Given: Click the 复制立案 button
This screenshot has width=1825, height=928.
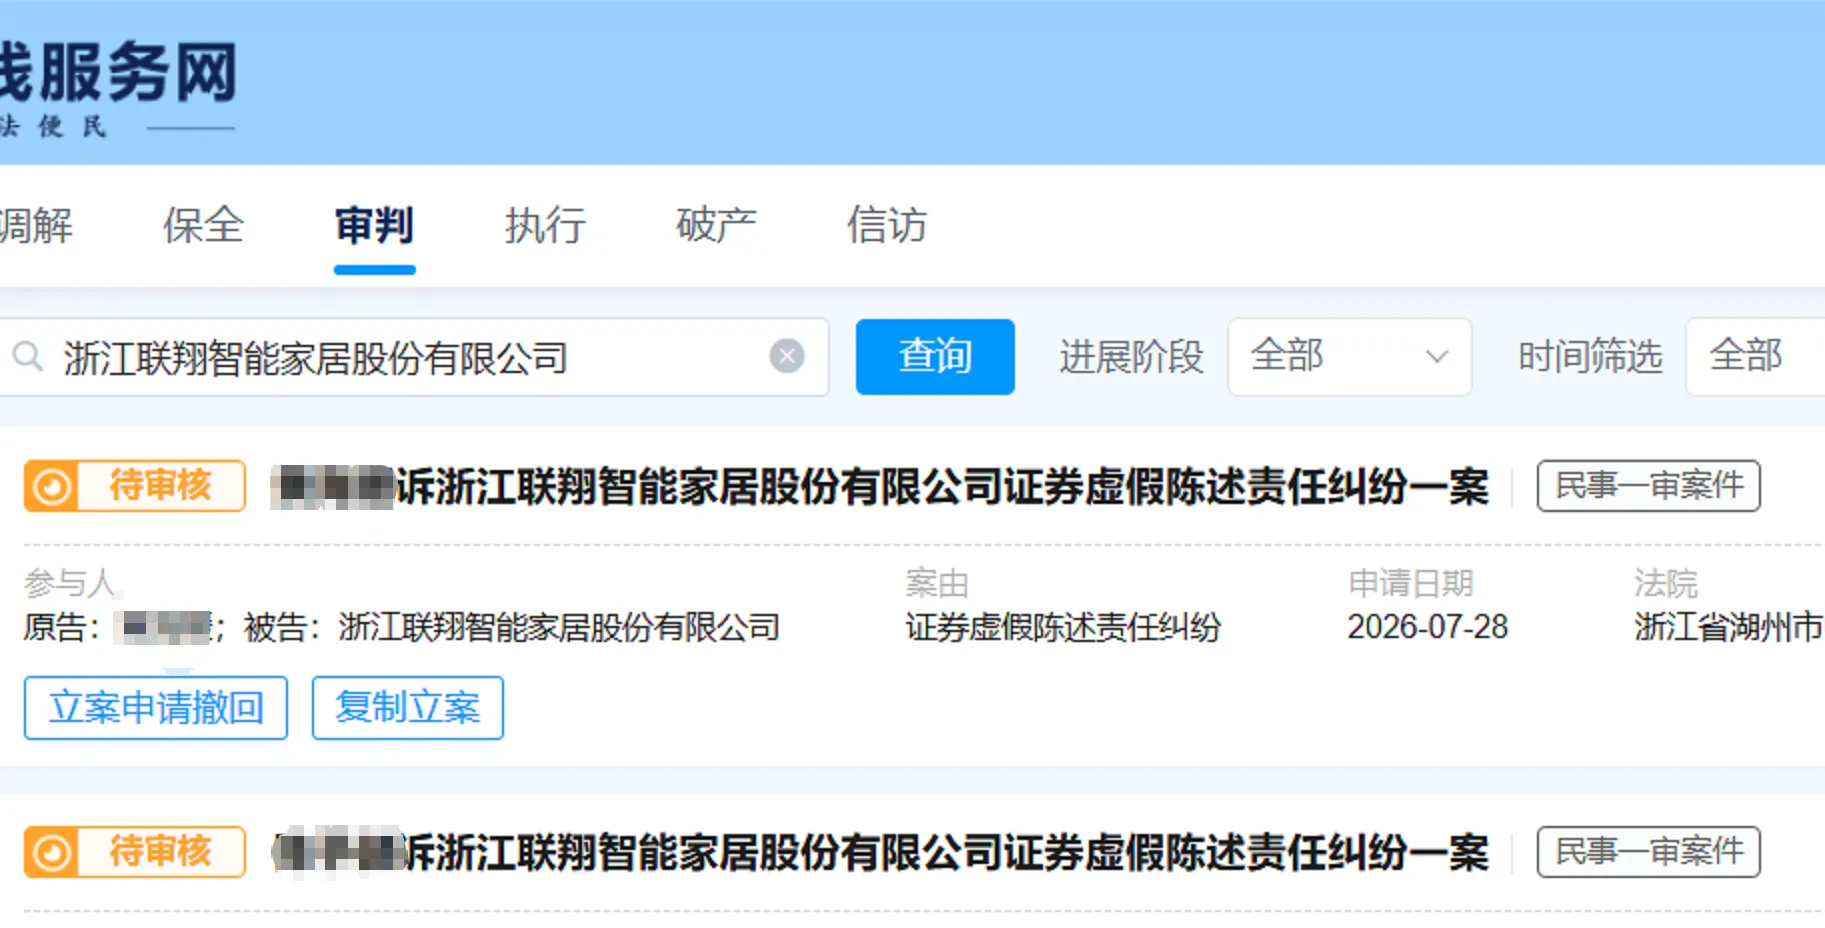Looking at the screenshot, I should [407, 708].
